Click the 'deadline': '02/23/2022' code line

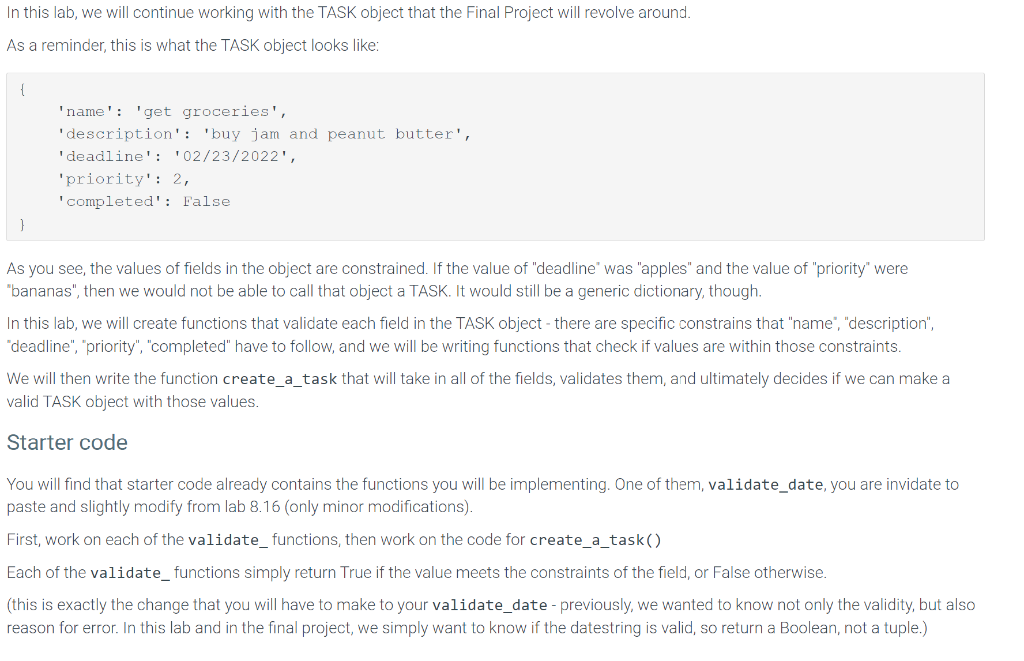tap(177, 157)
